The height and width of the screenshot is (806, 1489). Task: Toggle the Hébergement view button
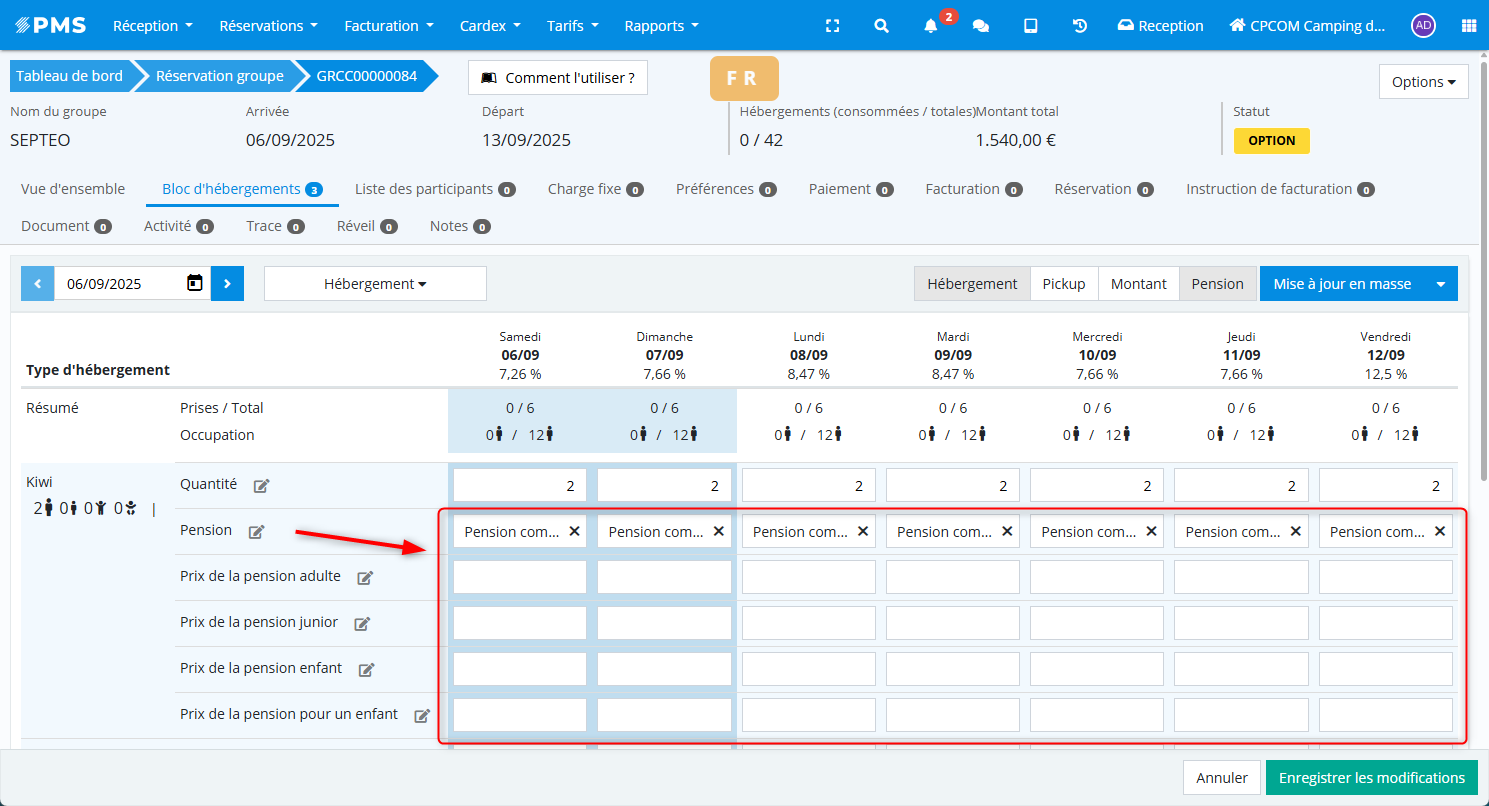[971, 284]
